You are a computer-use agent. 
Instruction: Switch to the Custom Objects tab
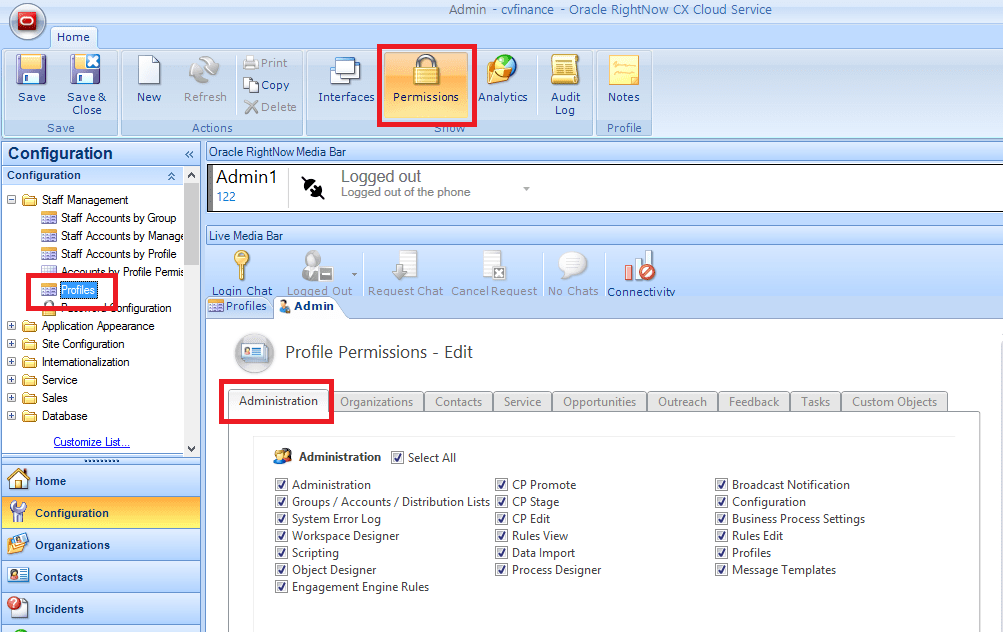point(894,402)
